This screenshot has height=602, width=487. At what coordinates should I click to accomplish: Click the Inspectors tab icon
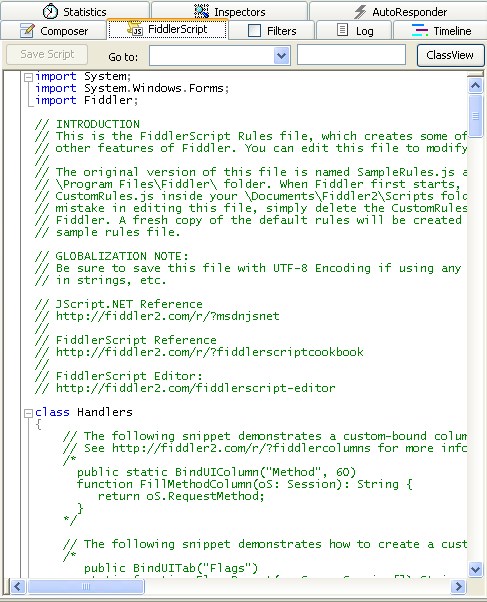click(x=201, y=11)
